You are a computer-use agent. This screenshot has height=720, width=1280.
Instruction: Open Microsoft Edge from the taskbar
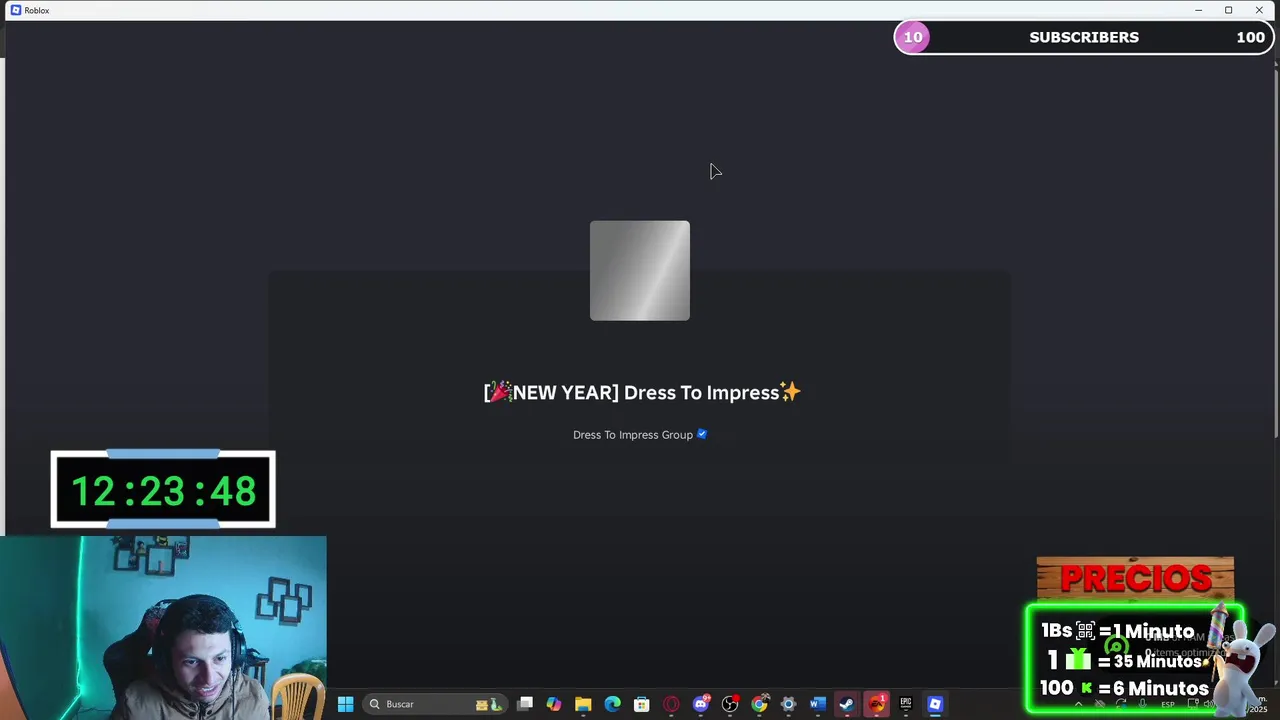(612, 704)
